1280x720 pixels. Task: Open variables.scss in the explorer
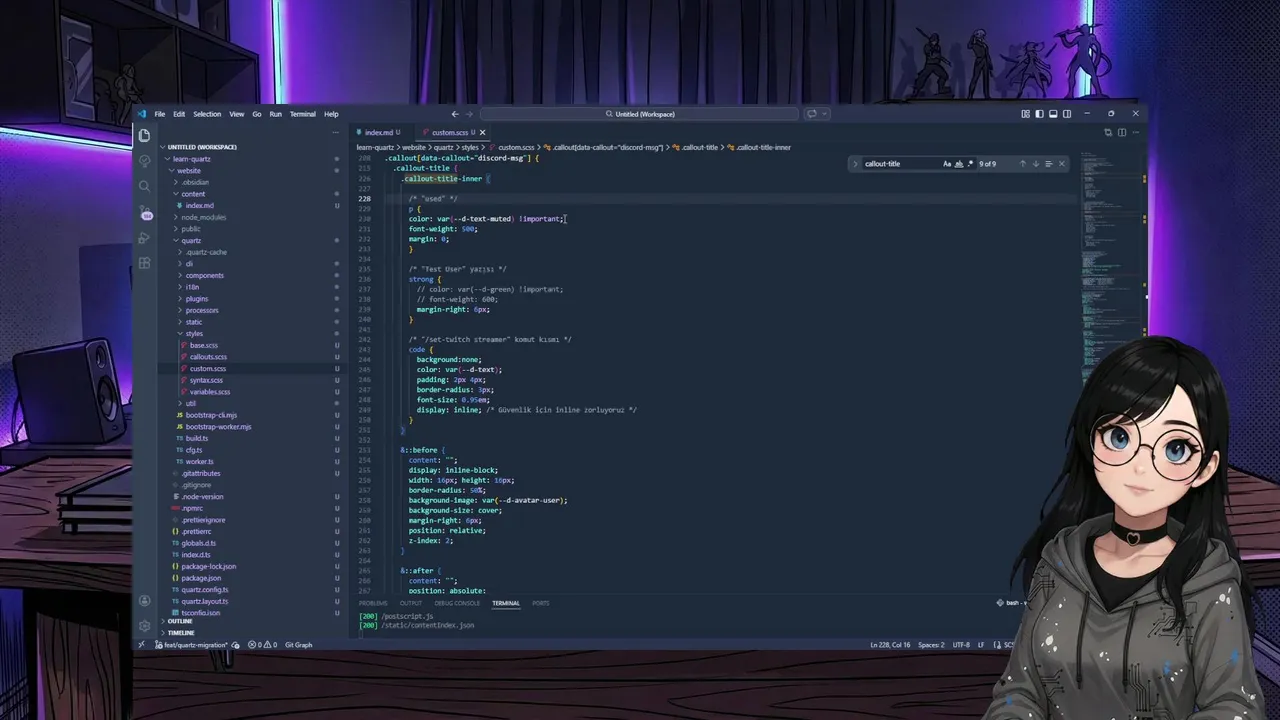[x=209, y=392]
